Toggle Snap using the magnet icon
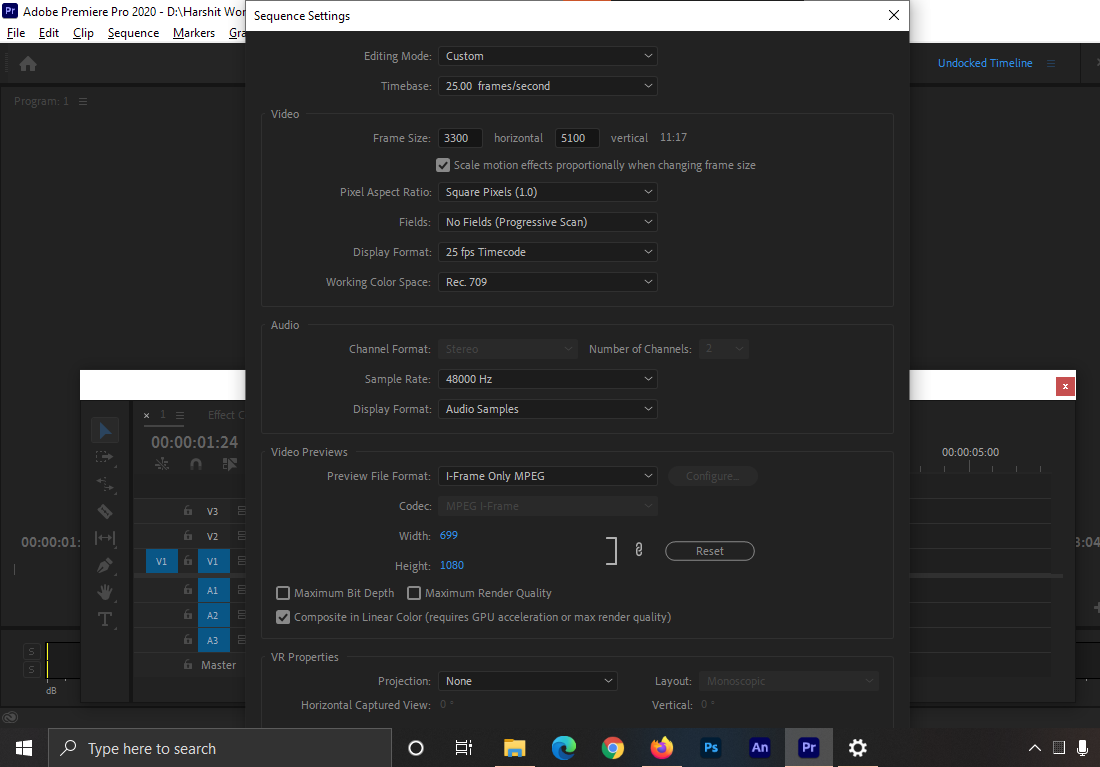 click(x=195, y=465)
